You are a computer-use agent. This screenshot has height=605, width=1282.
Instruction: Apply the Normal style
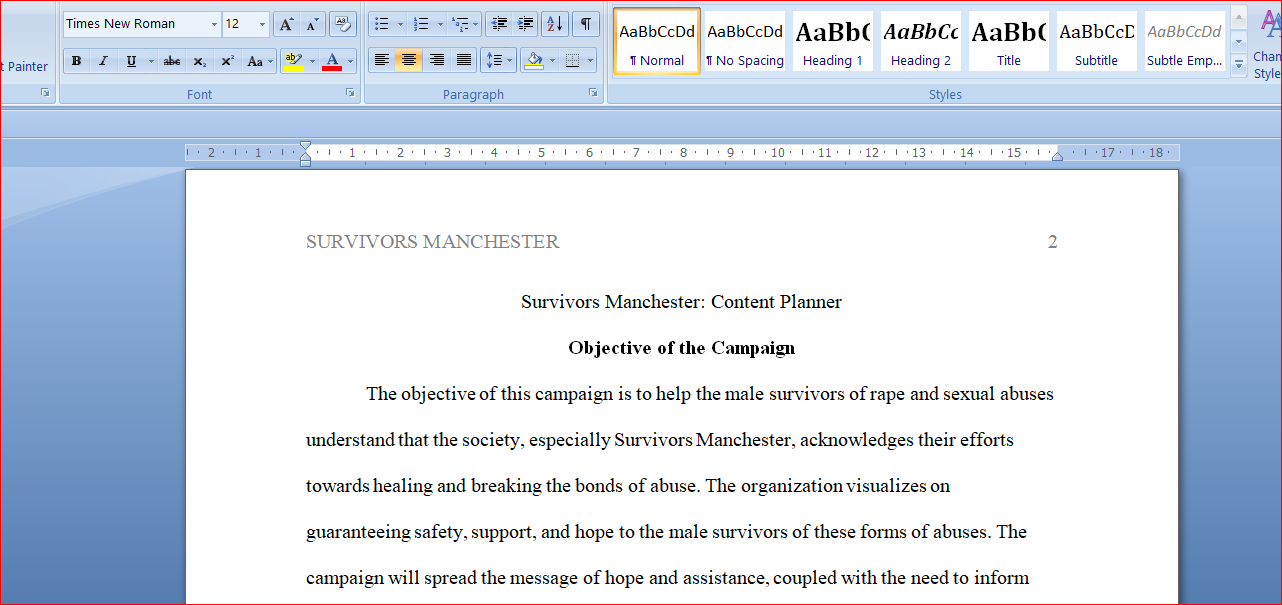[657, 41]
